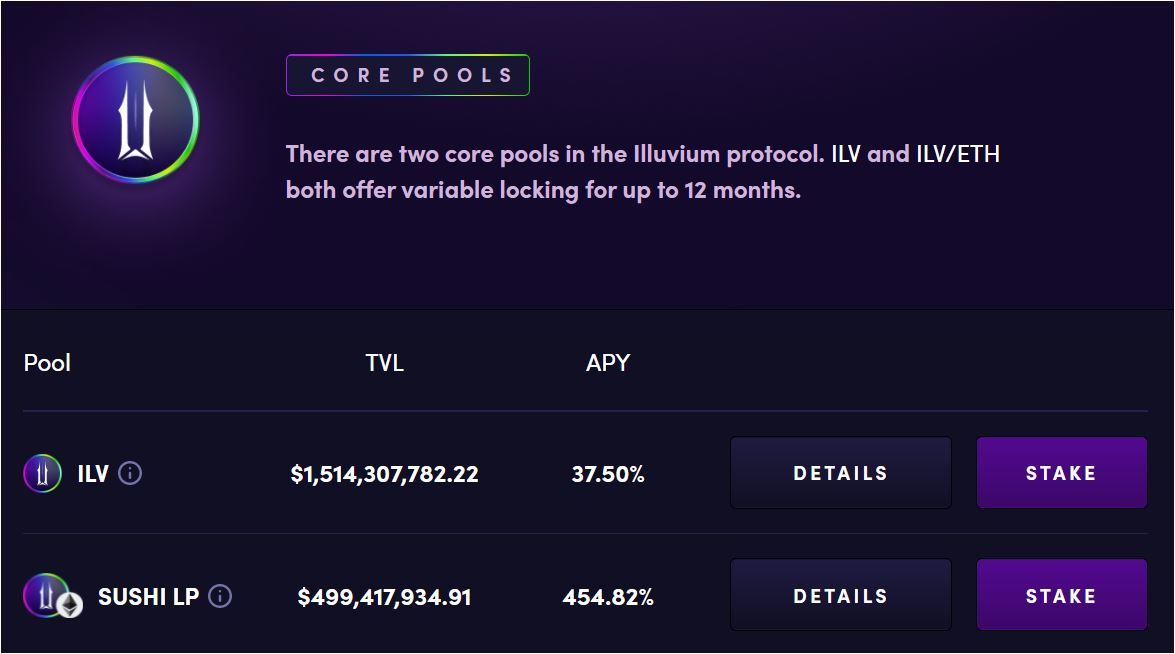The width and height of the screenshot is (1175, 654).
Task: Click the large Illuvium logo
Action: 136,120
